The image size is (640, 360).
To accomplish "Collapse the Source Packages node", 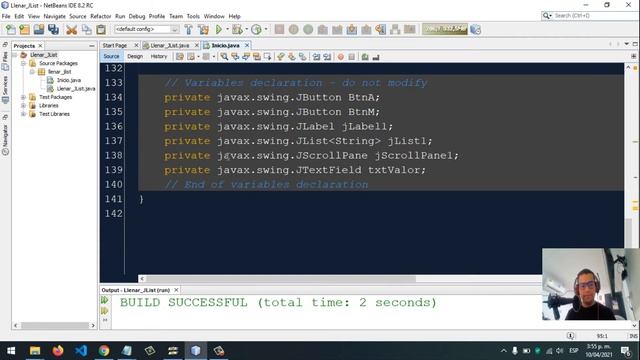I will pyautogui.click(x=24, y=63).
